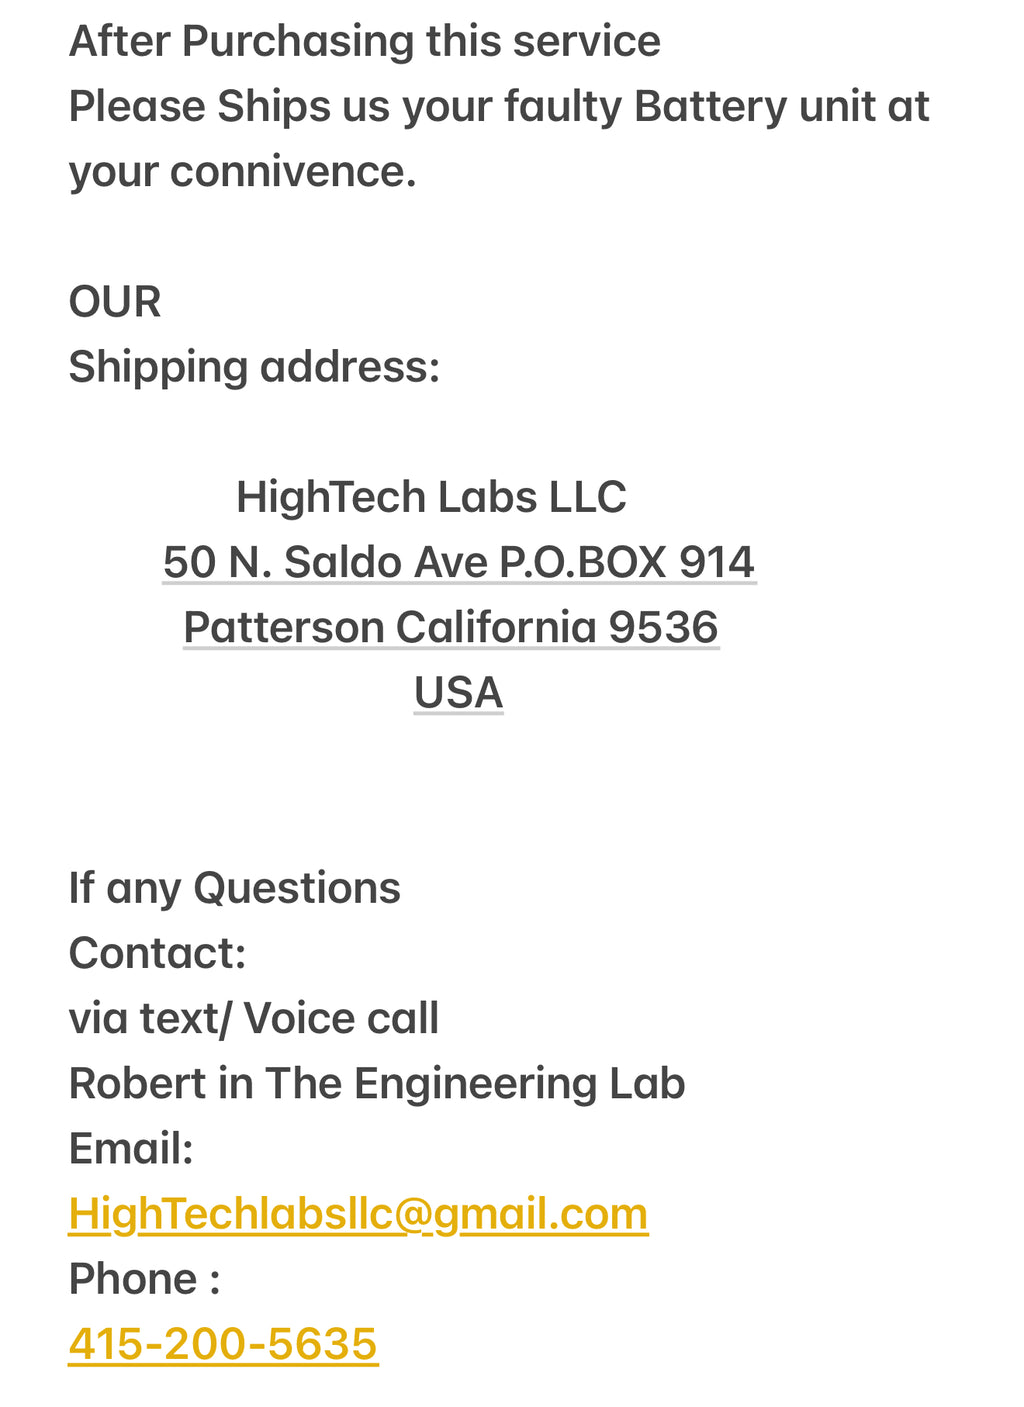Screen dimensions: 1024x1407
Task: Click the underlined USA link
Action: tap(459, 692)
